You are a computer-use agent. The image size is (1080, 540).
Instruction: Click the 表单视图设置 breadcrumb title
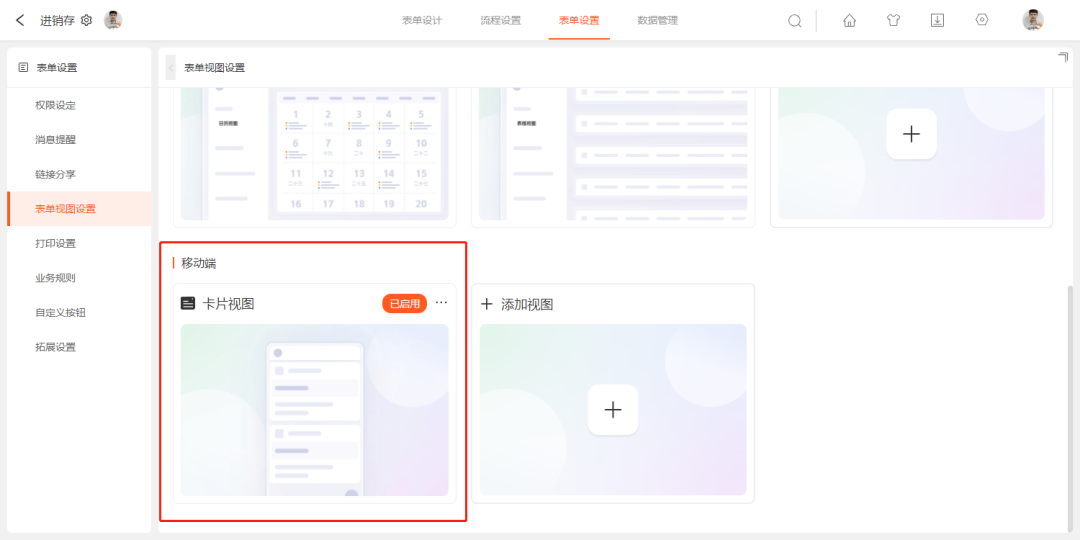click(214, 68)
